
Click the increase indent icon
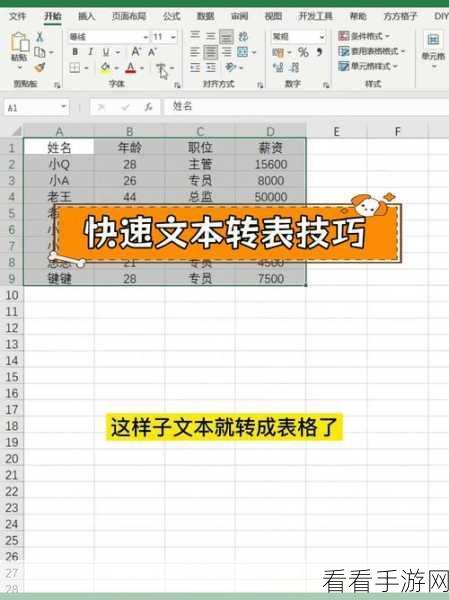211,68
